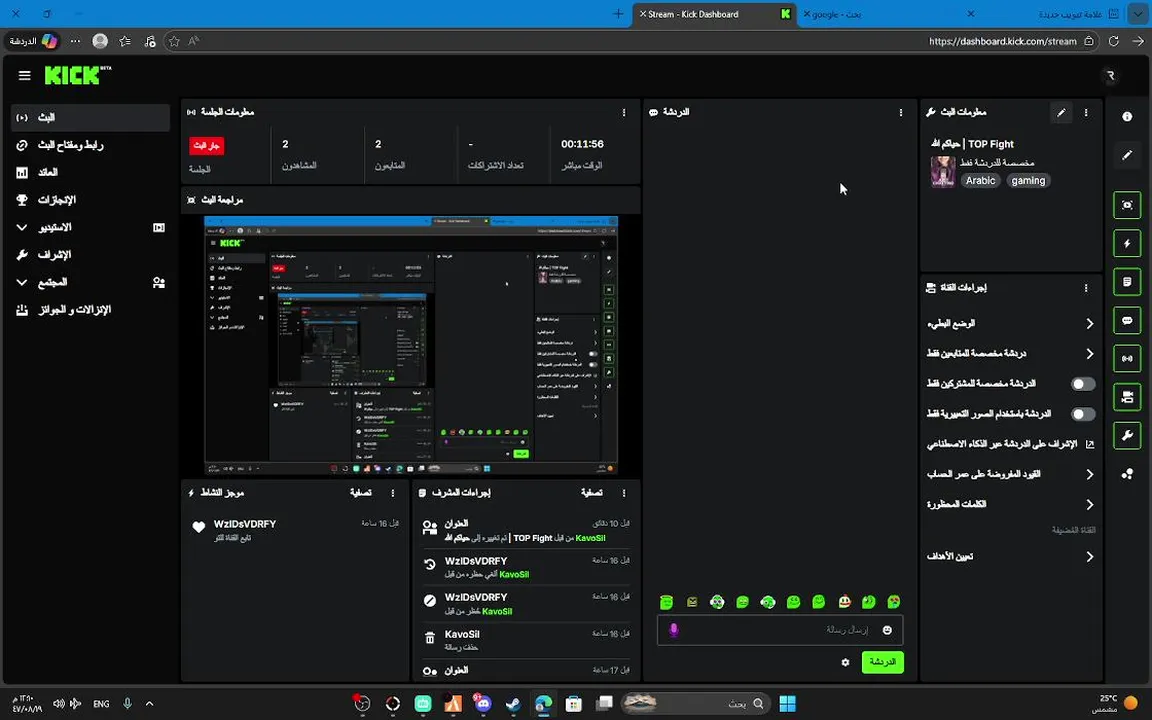Open the البث sidebar item
1152x720 pixels.
tap(90, 118)
